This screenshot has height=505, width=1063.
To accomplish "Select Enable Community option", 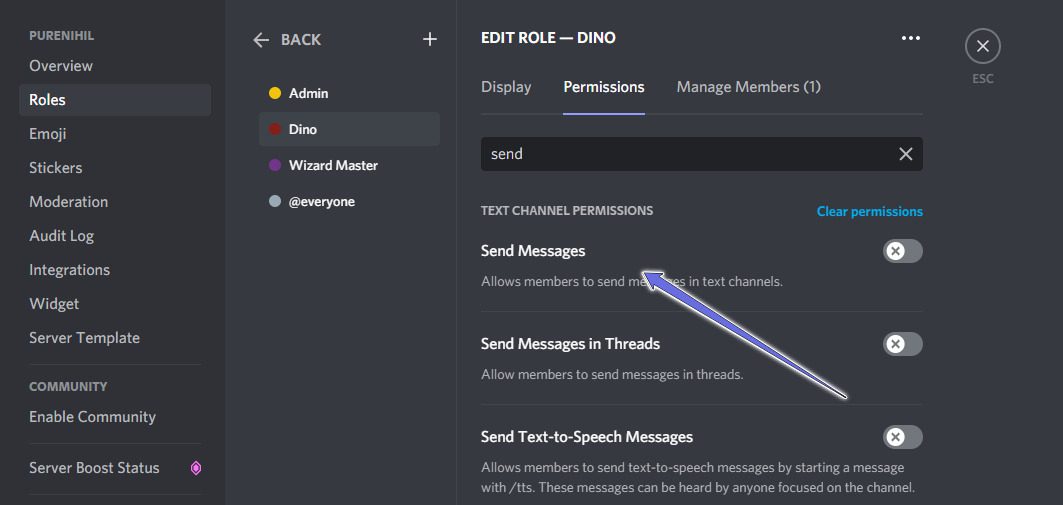I will (92, 417).
